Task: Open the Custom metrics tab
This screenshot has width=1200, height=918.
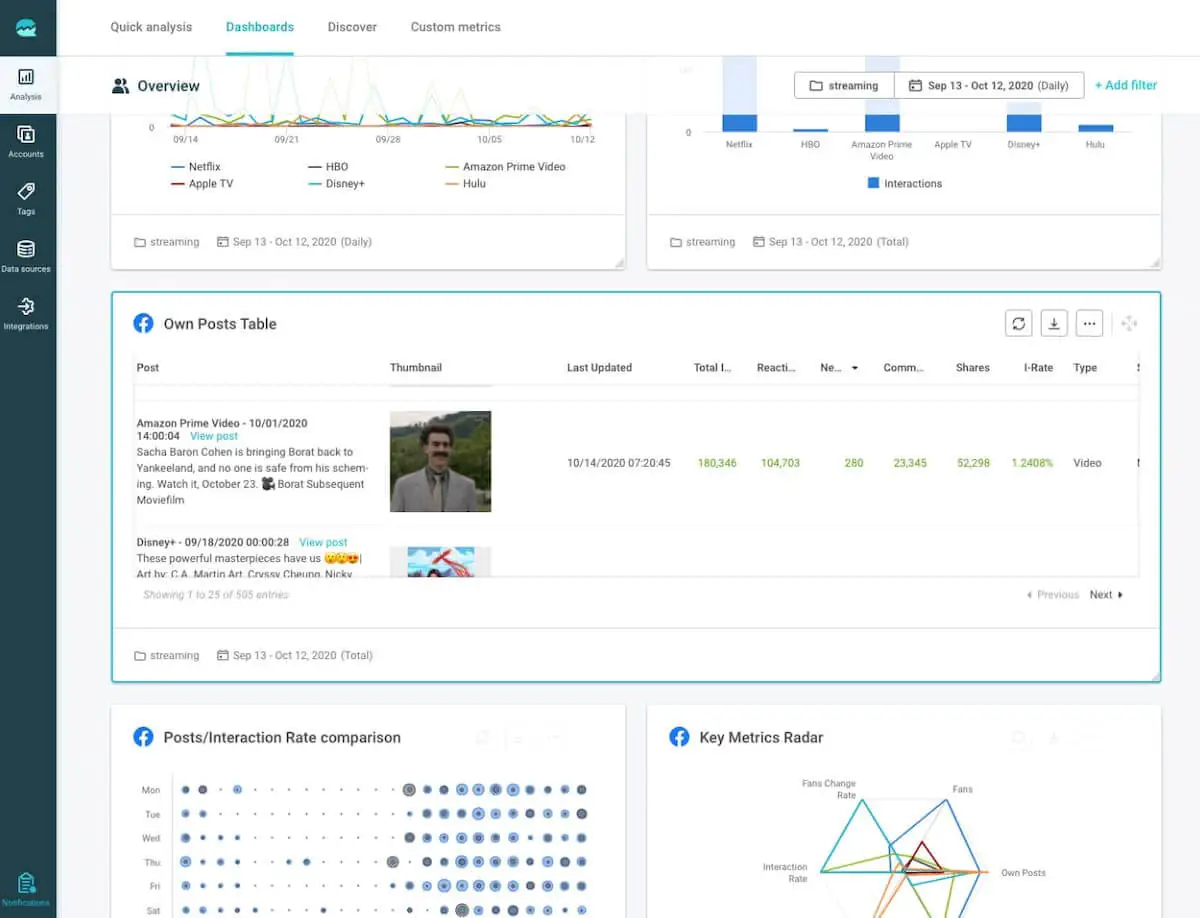Action: [455, 27]
